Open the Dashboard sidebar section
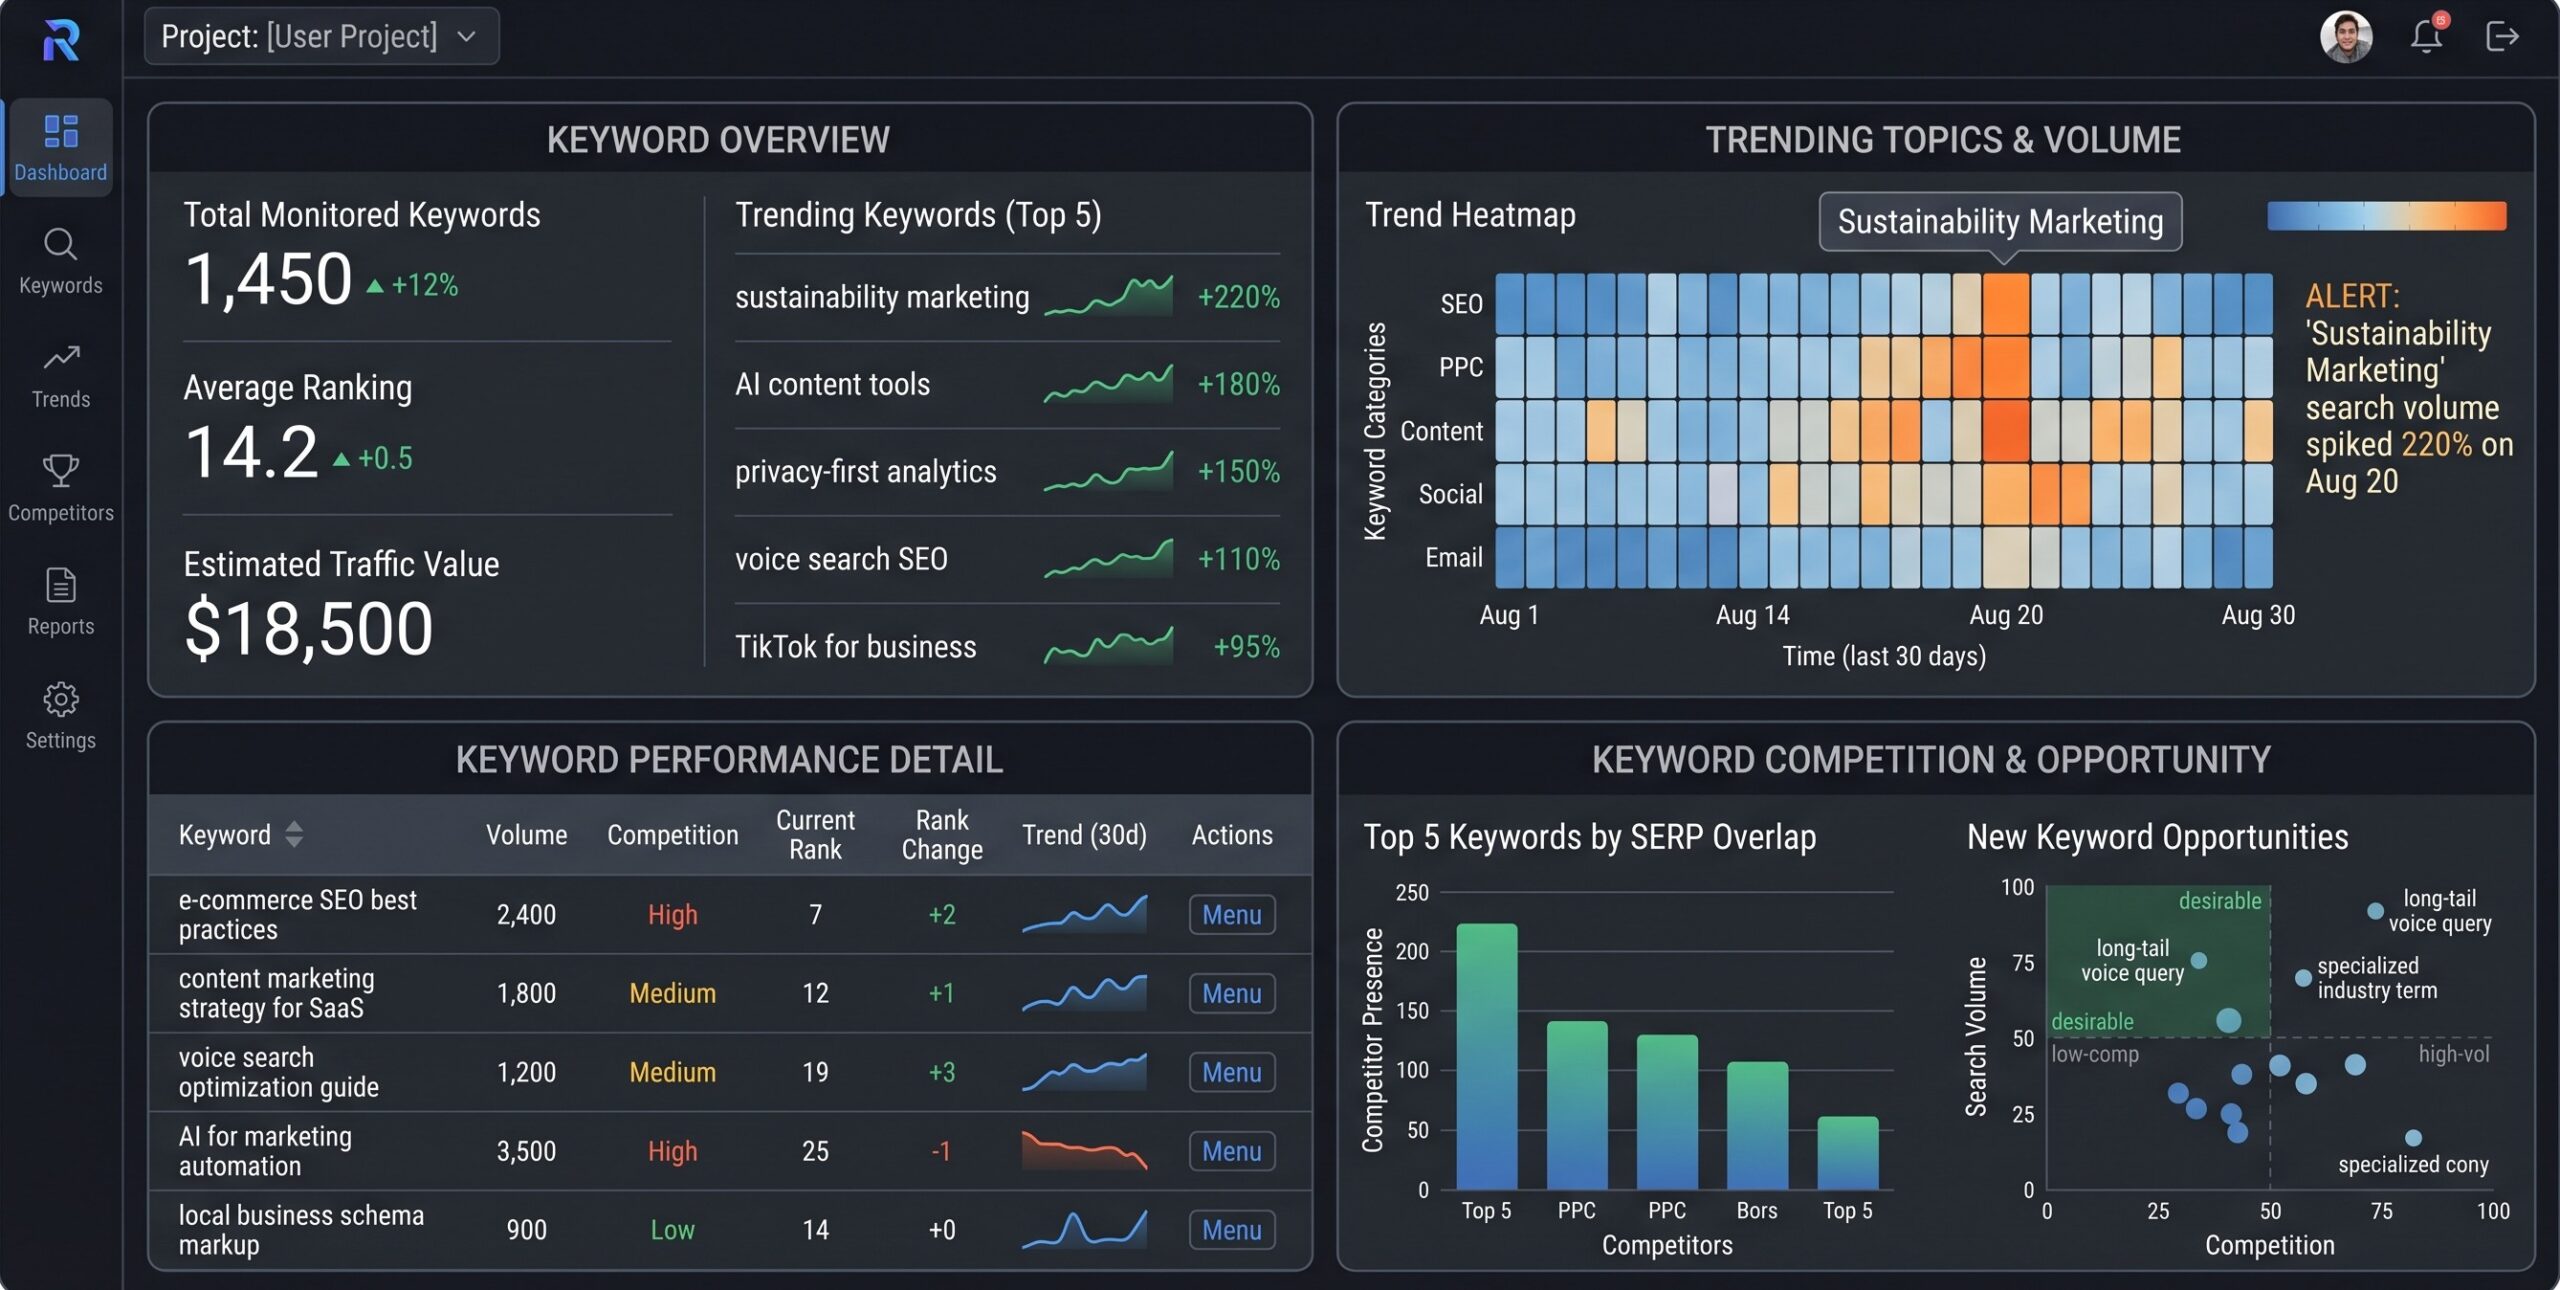This screenshot has height=1290, width=2560. 60,148
